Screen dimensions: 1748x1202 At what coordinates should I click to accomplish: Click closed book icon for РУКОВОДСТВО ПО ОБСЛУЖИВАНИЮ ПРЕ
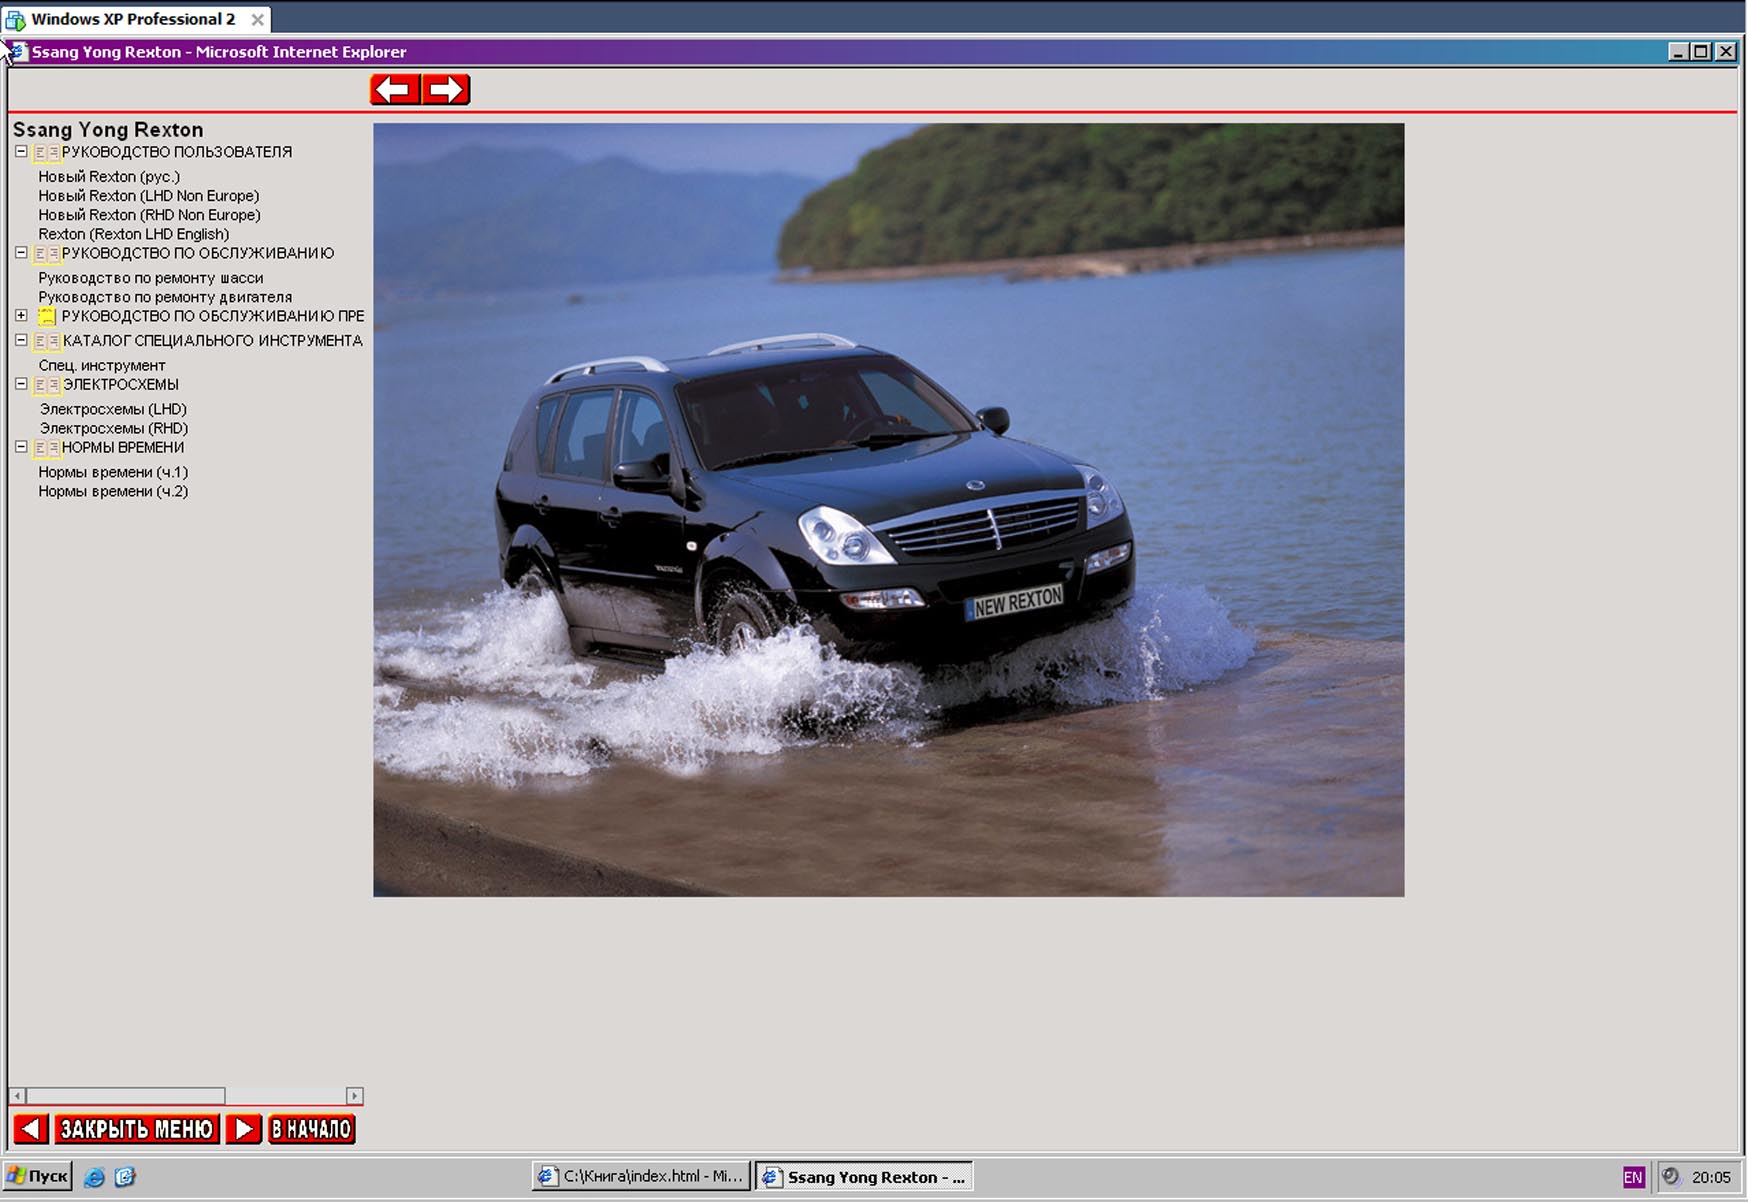(x=47, y=317)
